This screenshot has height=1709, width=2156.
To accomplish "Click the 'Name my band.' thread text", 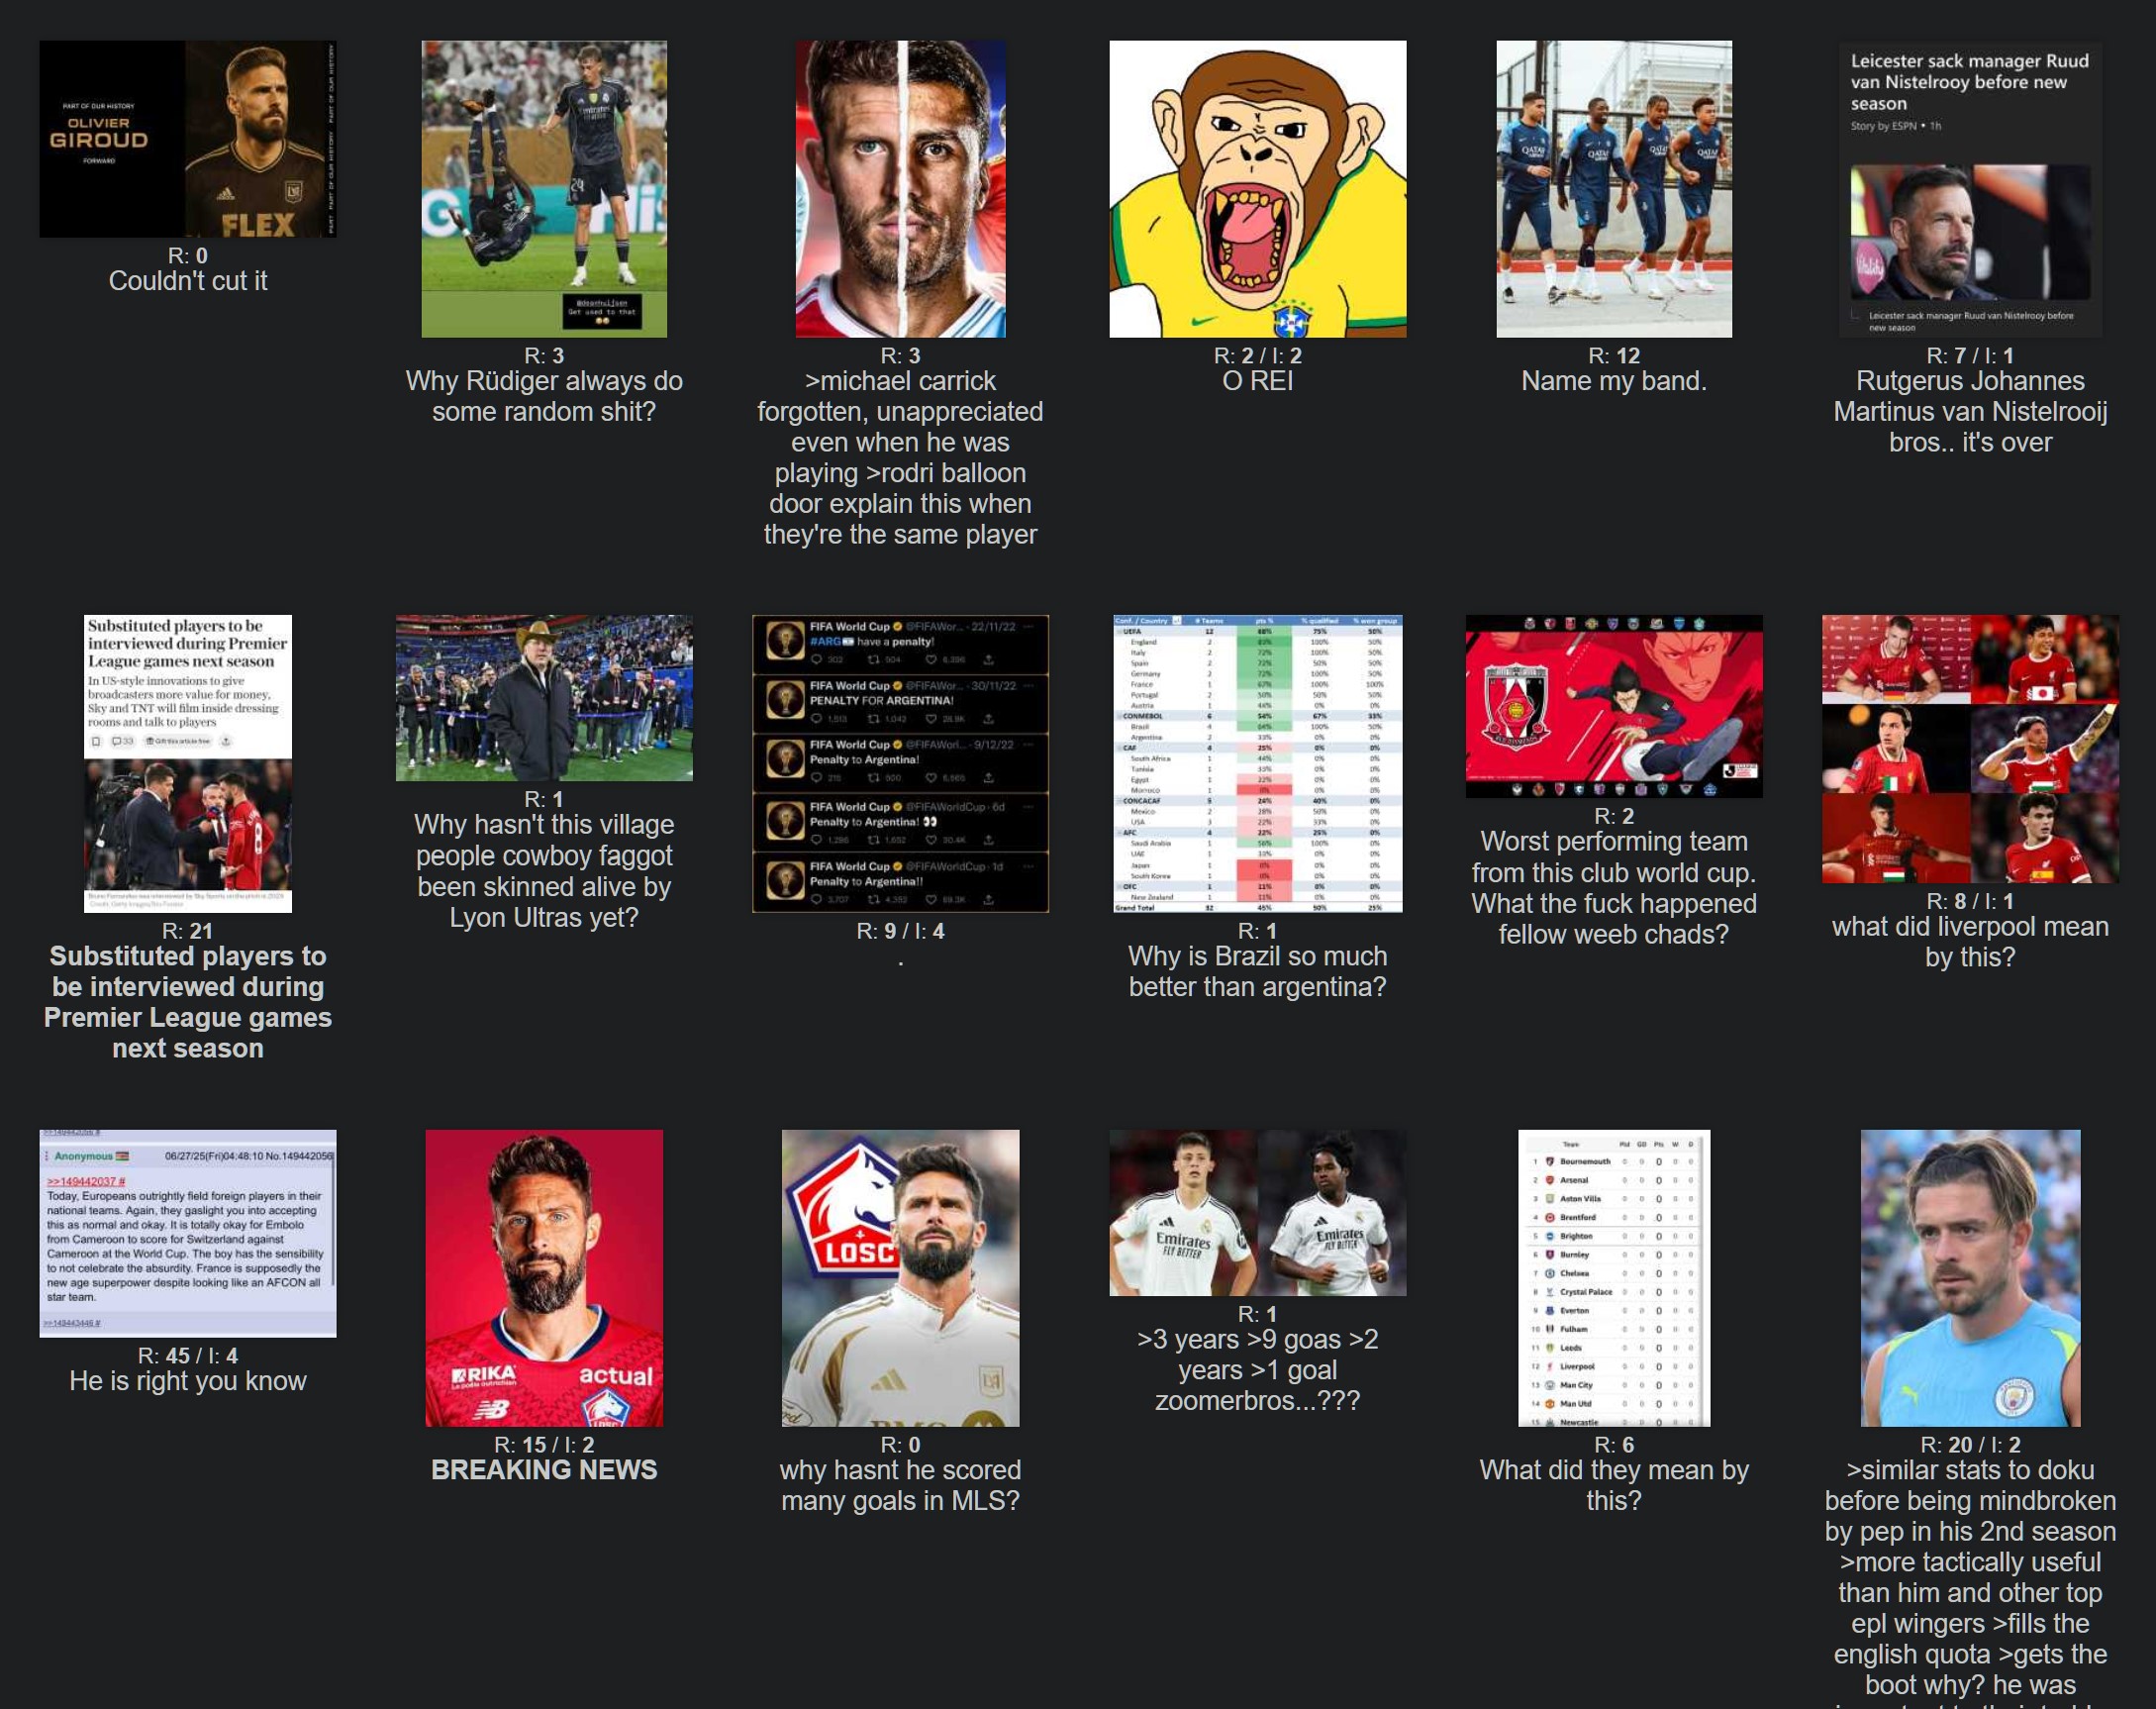I will (x=1614, y=381).
